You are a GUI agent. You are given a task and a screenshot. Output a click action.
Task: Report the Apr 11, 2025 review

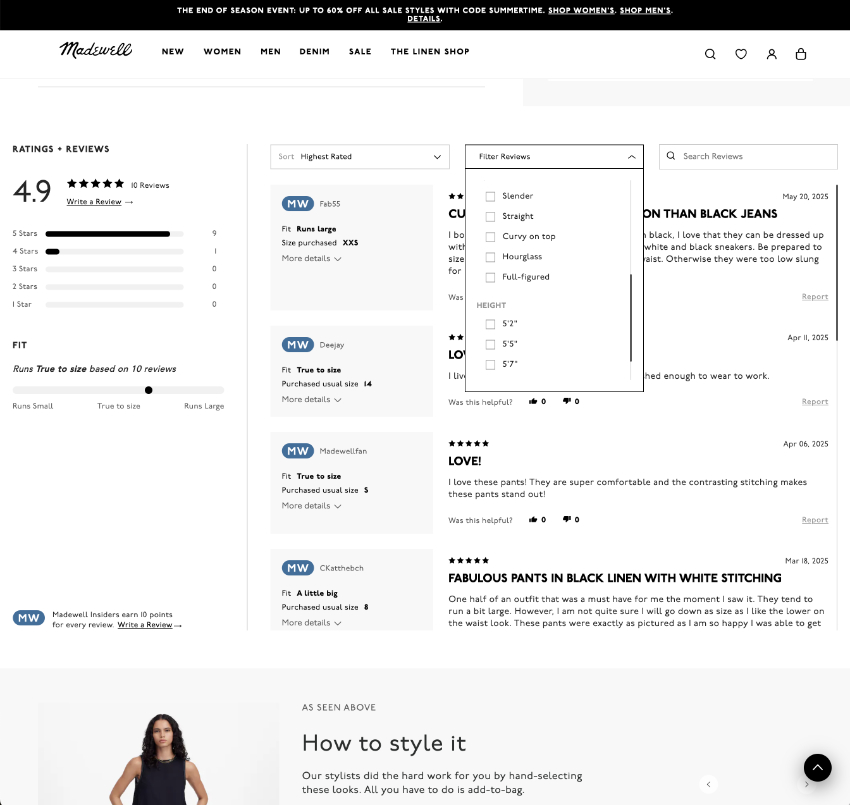[x=815, y=402]
